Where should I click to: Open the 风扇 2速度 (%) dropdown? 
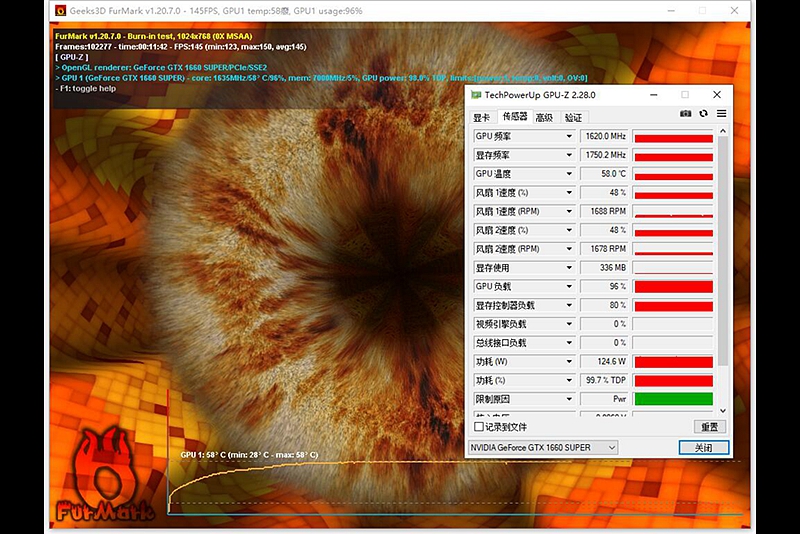[x=569, y=230]
